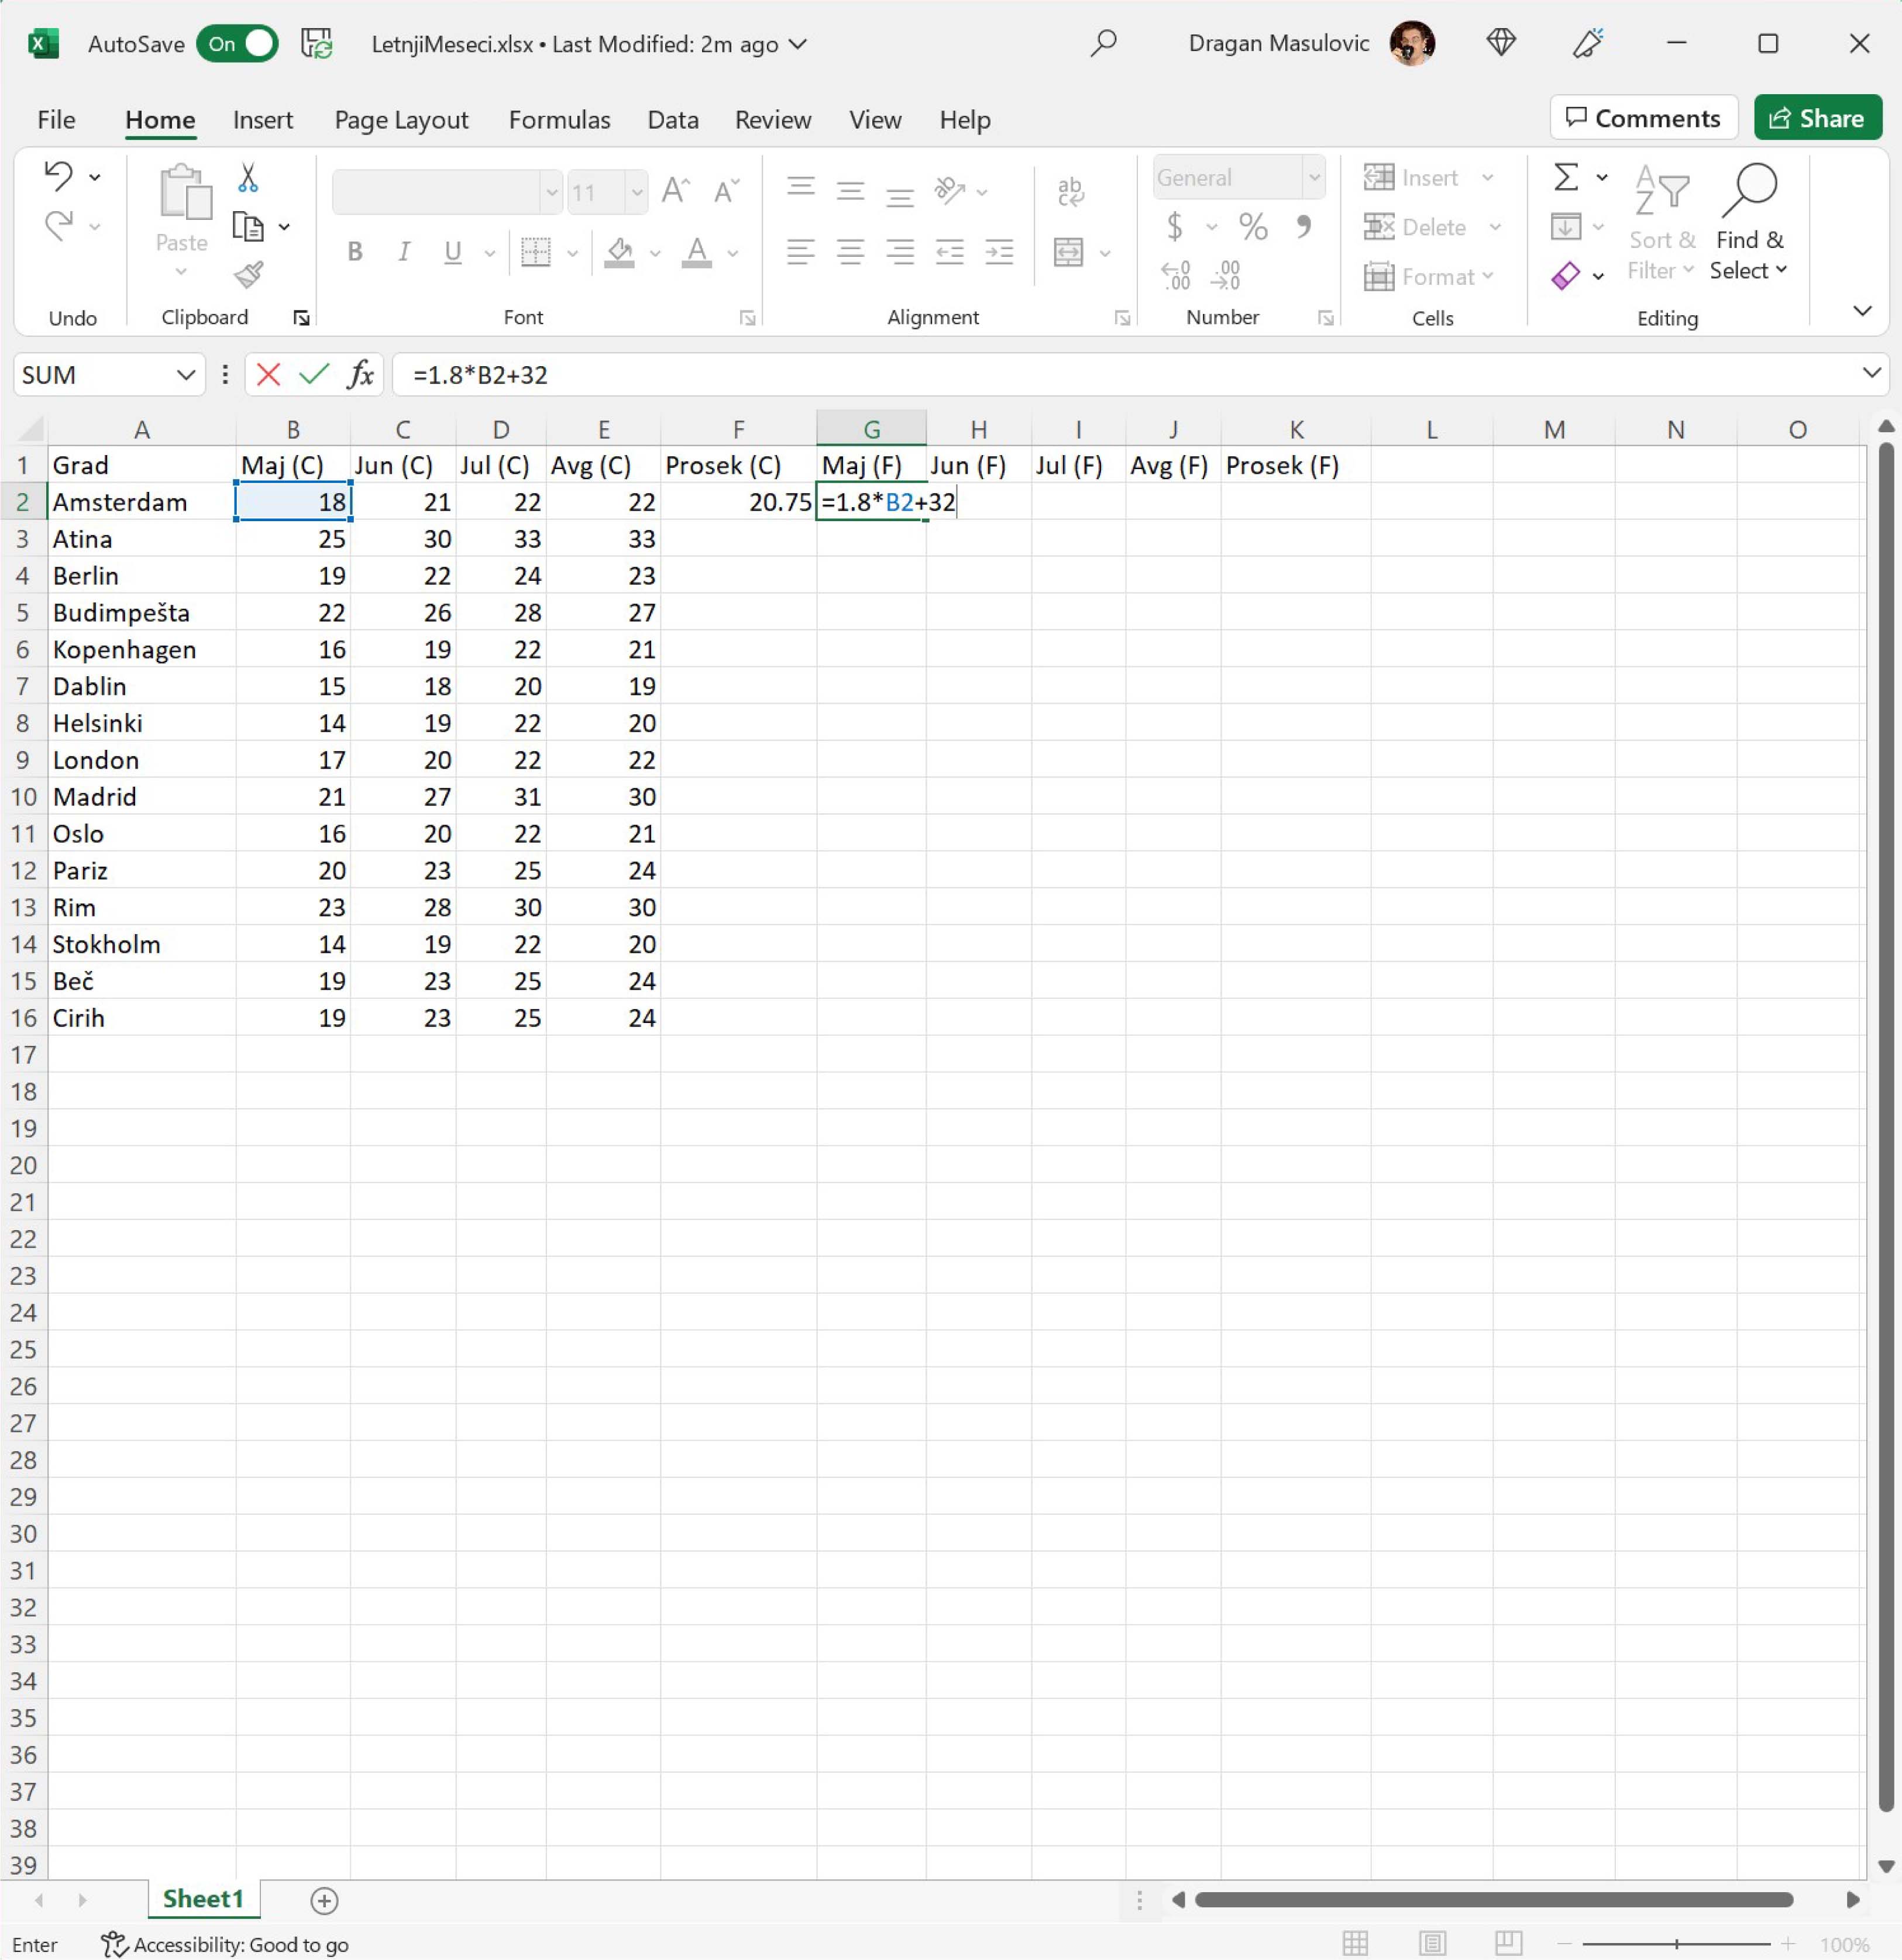
Task: Collapse the ribbon with chevron arrow
Action: 1862,311
